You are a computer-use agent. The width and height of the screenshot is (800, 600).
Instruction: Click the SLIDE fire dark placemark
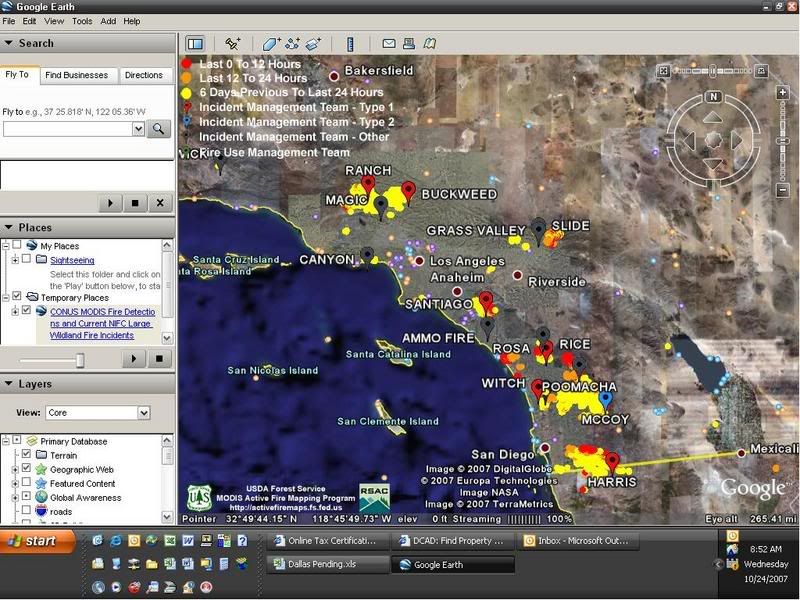(539, 229)
